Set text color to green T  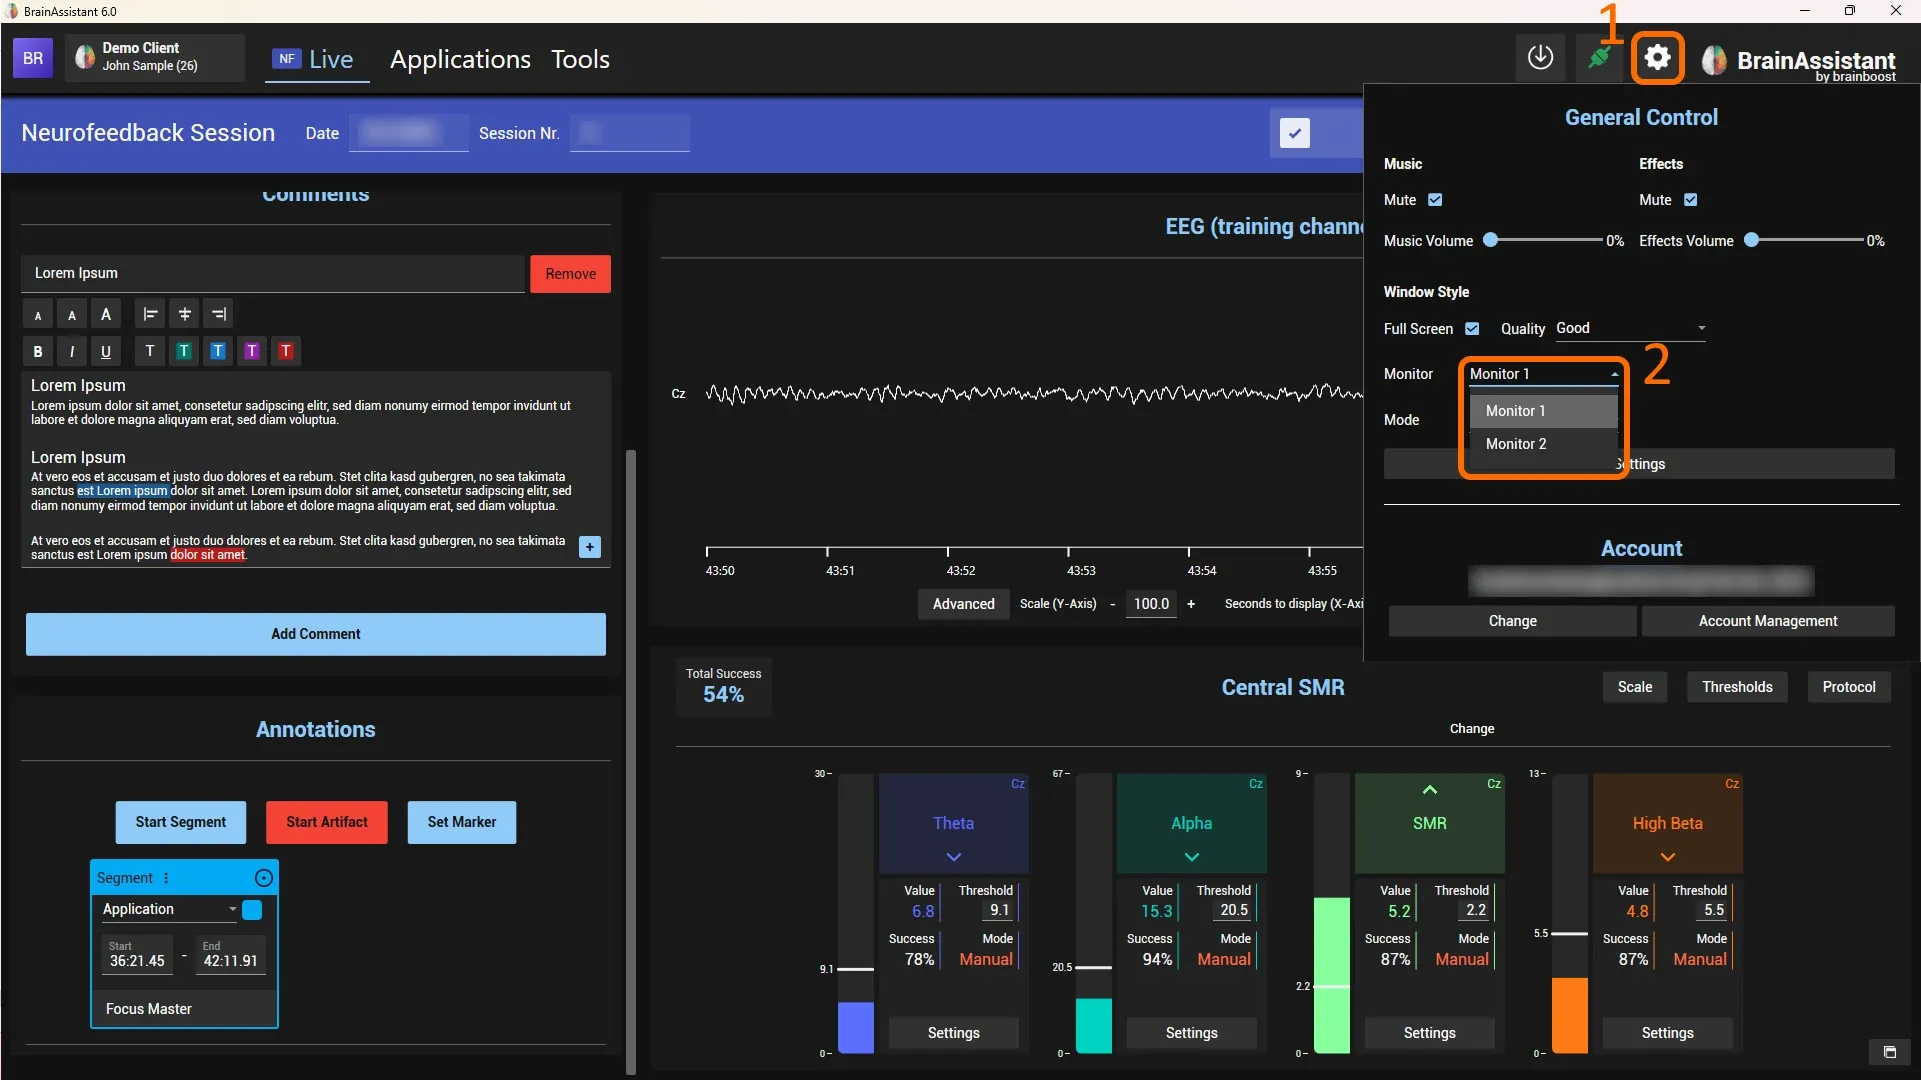(184, 351)
